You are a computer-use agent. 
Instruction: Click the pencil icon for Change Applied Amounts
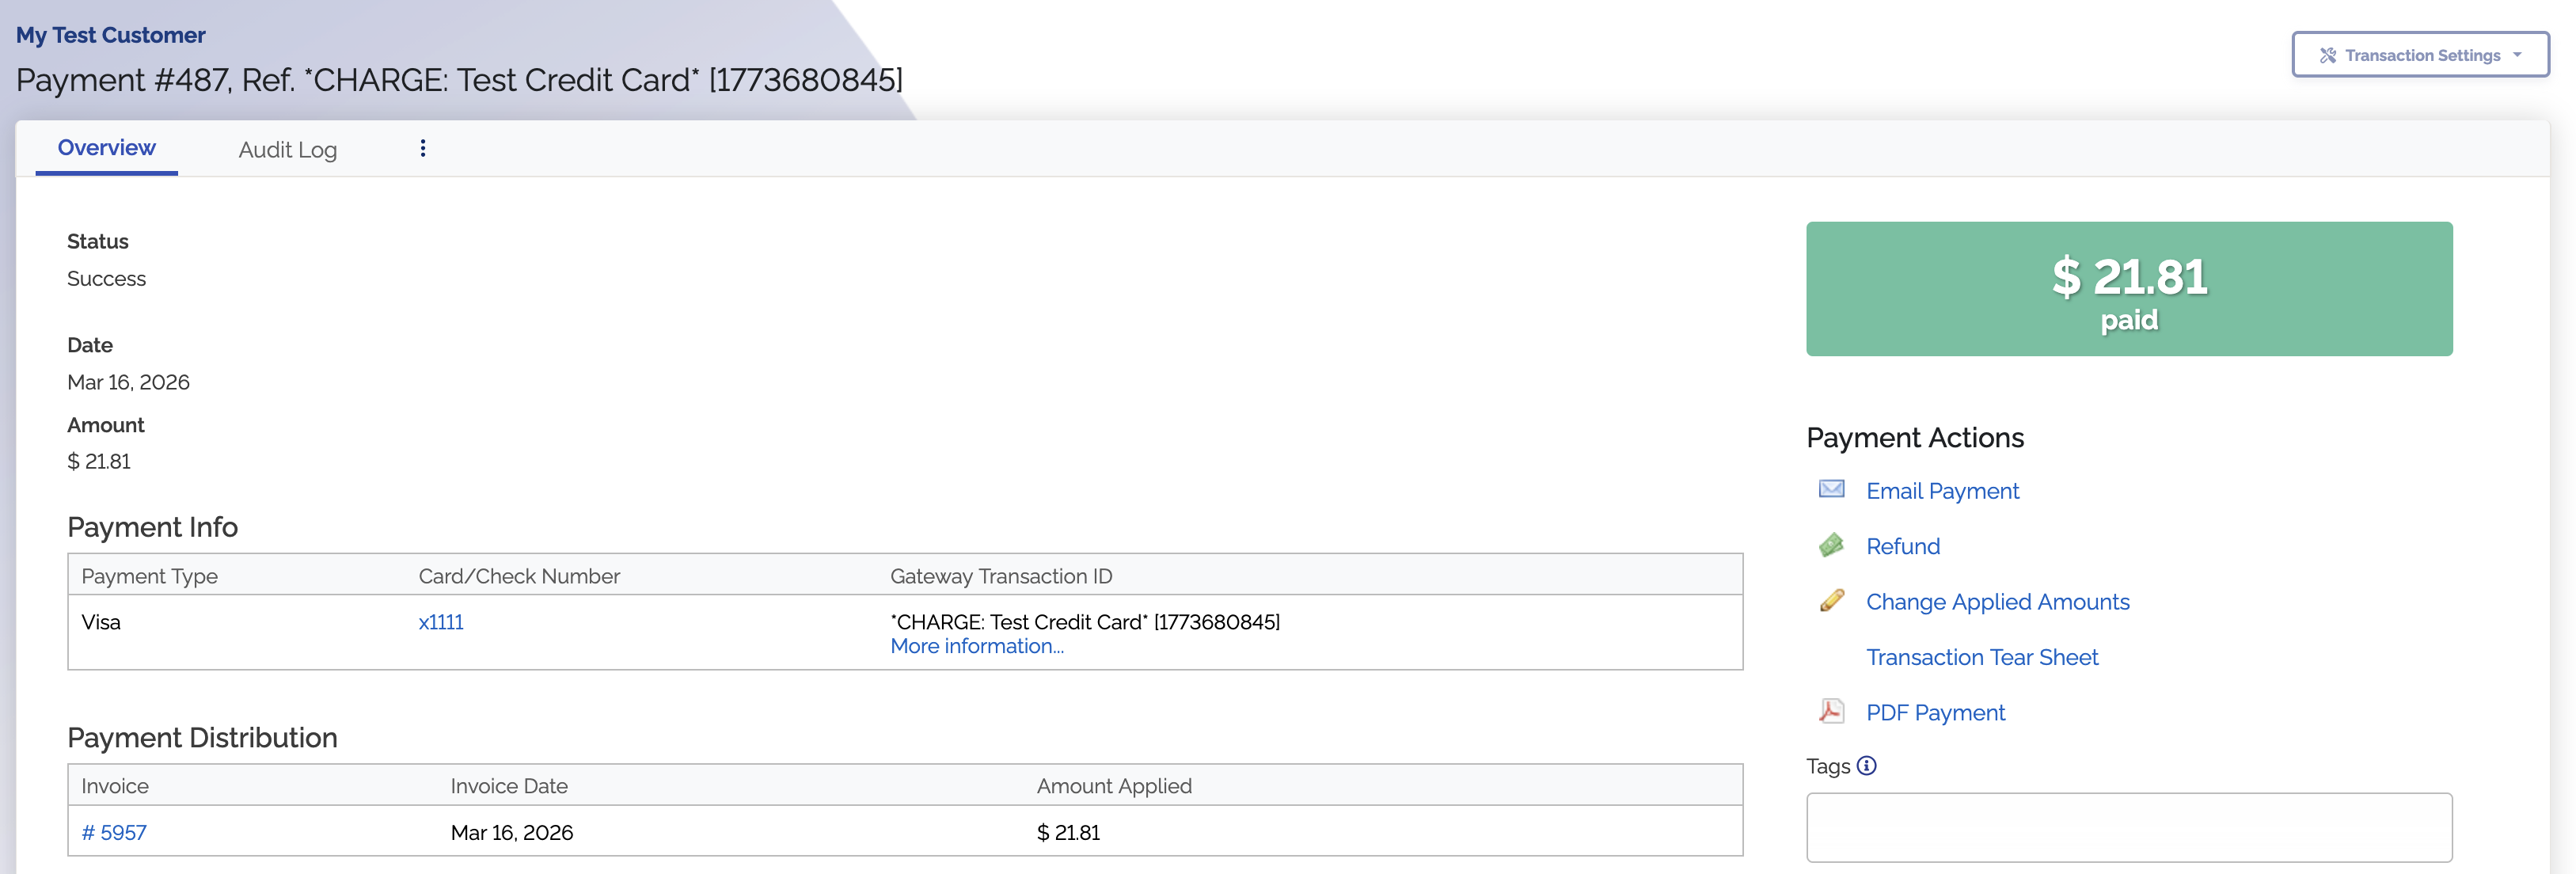(1831, 600)
